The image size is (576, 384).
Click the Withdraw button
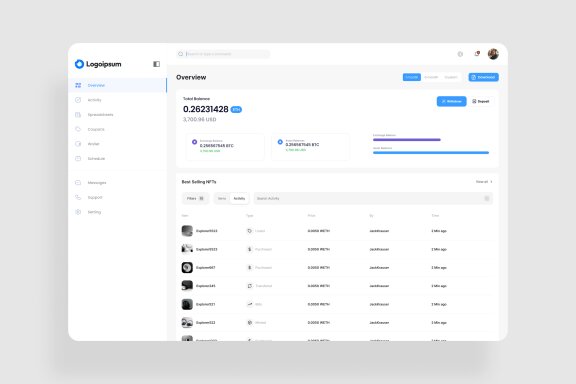[x=451, y=101]
